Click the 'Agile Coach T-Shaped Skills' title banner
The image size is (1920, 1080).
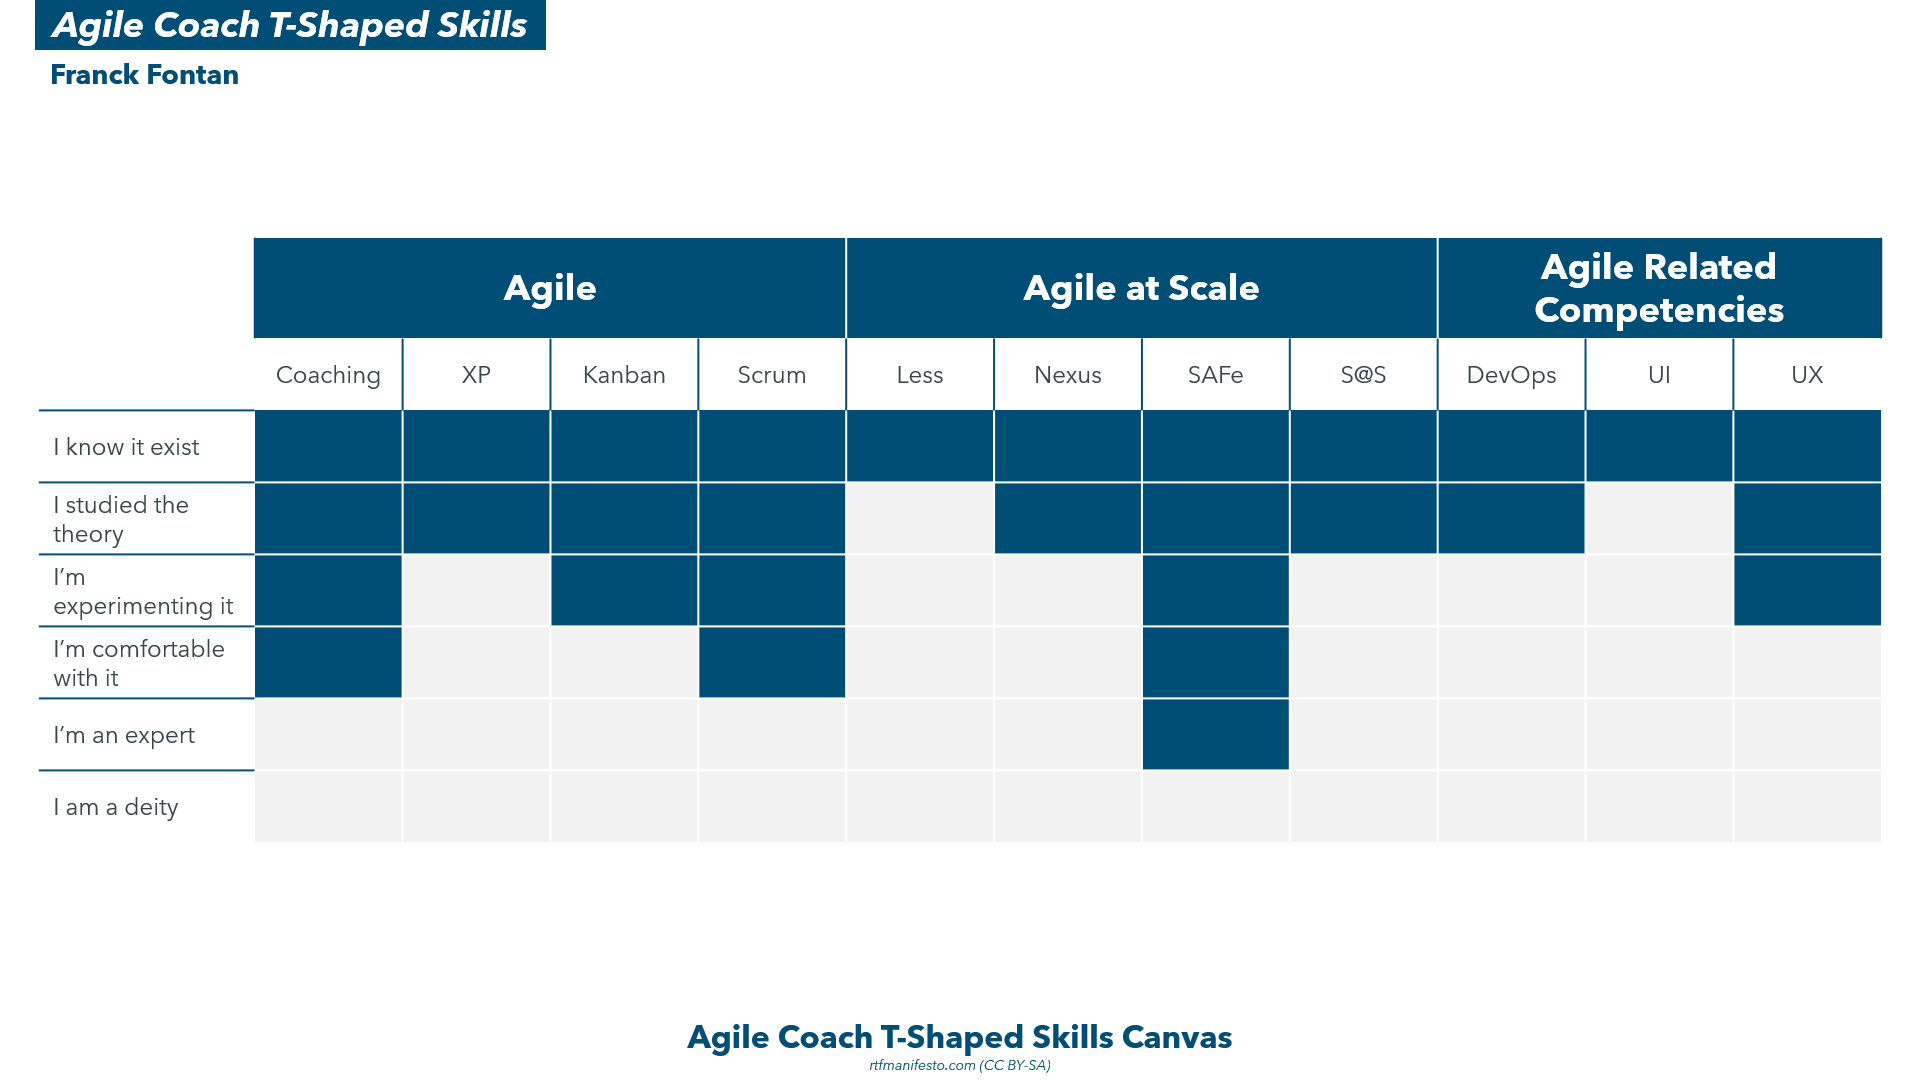(x=290, y=25)
